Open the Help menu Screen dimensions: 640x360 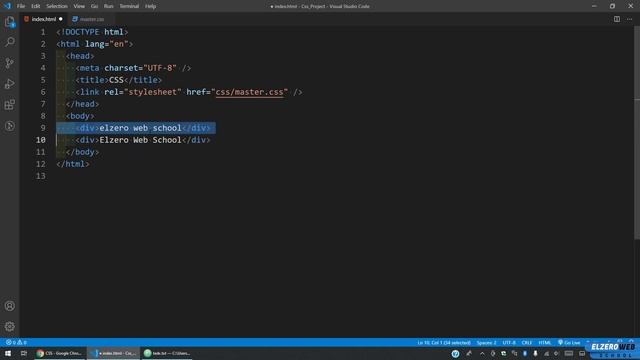[151, 6]
